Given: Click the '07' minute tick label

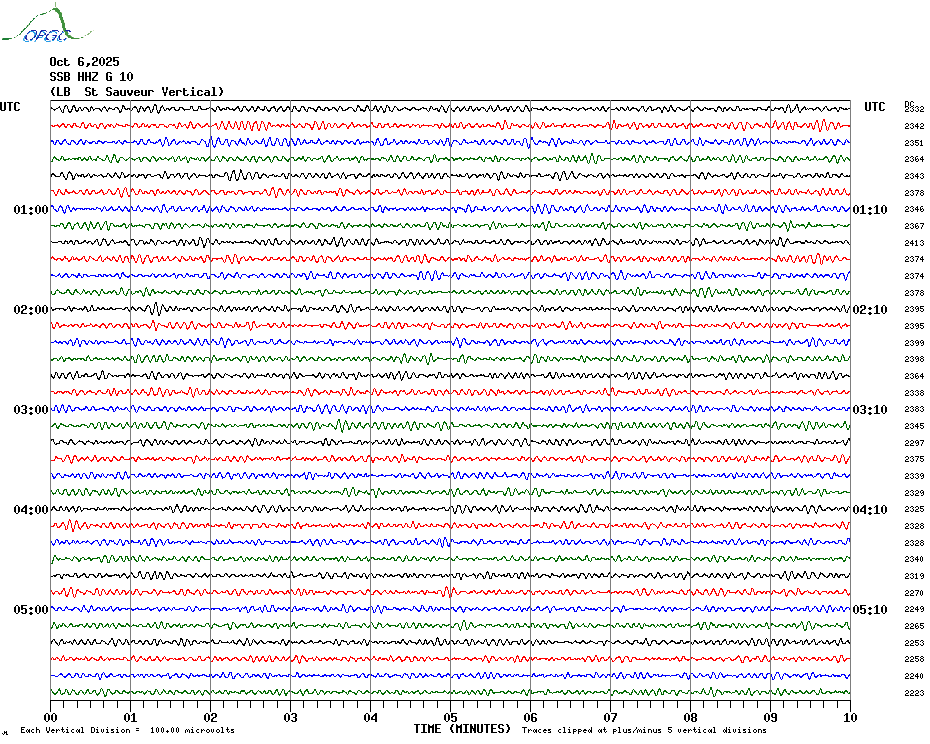Looking at the screenshot, I should [x=611, y=718].
